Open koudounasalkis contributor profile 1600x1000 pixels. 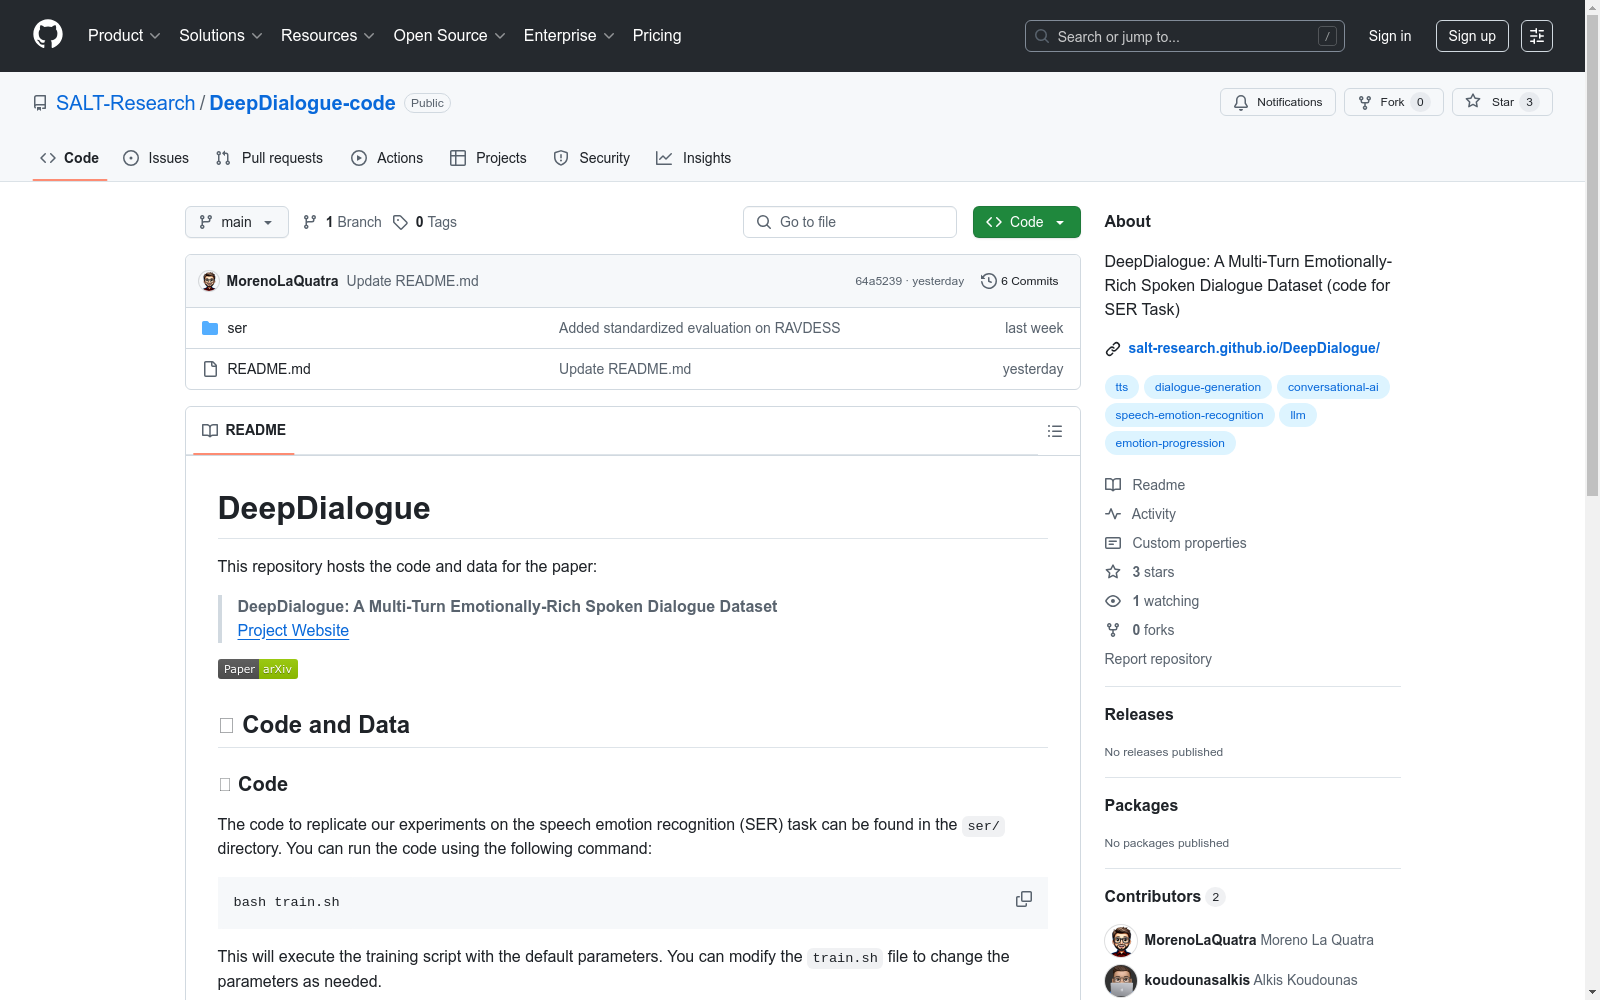(1197, 980)
